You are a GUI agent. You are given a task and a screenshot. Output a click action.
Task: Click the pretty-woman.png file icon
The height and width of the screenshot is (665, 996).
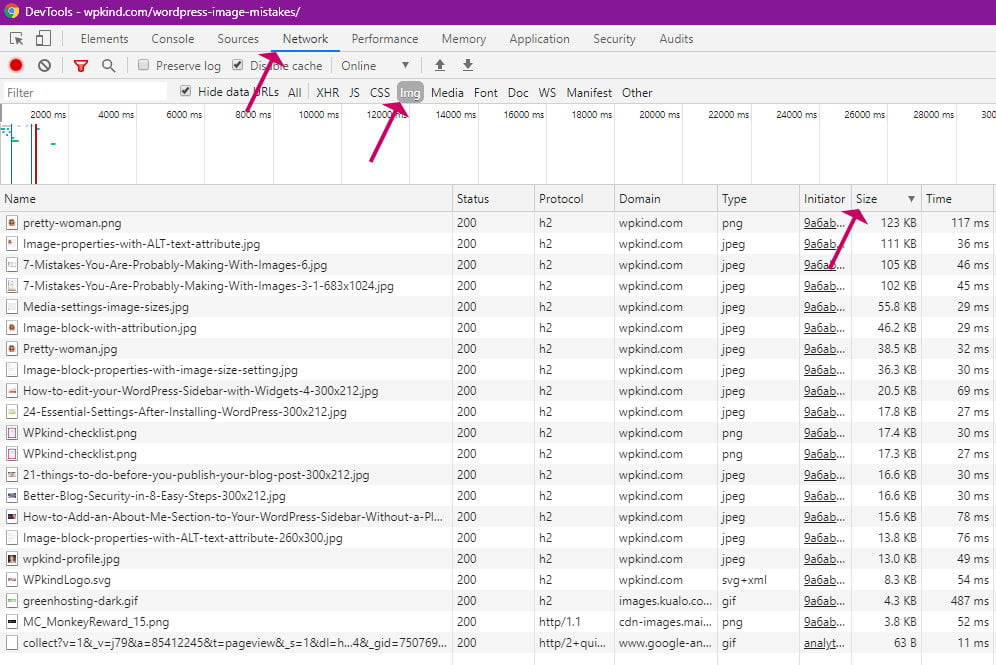pyautogui.click(x=11, y=223)
